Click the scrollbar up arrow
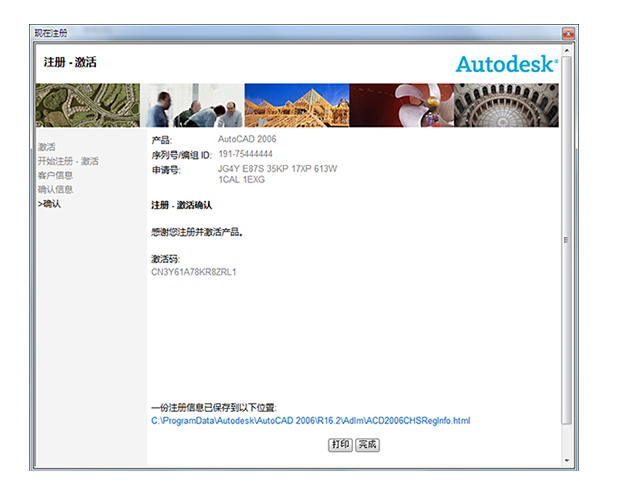Viewport: 633px width, 493px height. (567, 48)
